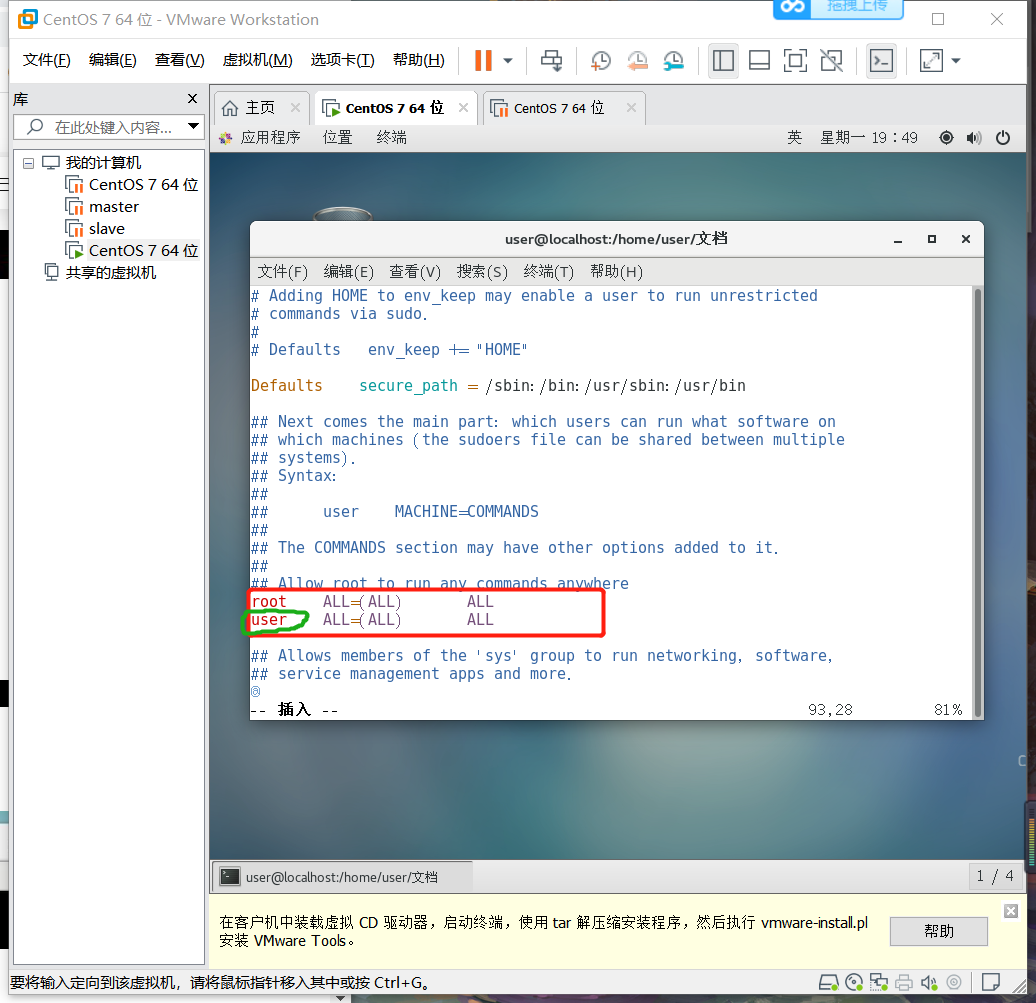The height and width of the screenshot is (1003, 1036).
Task: Show the console view icon
Action: 881,61
